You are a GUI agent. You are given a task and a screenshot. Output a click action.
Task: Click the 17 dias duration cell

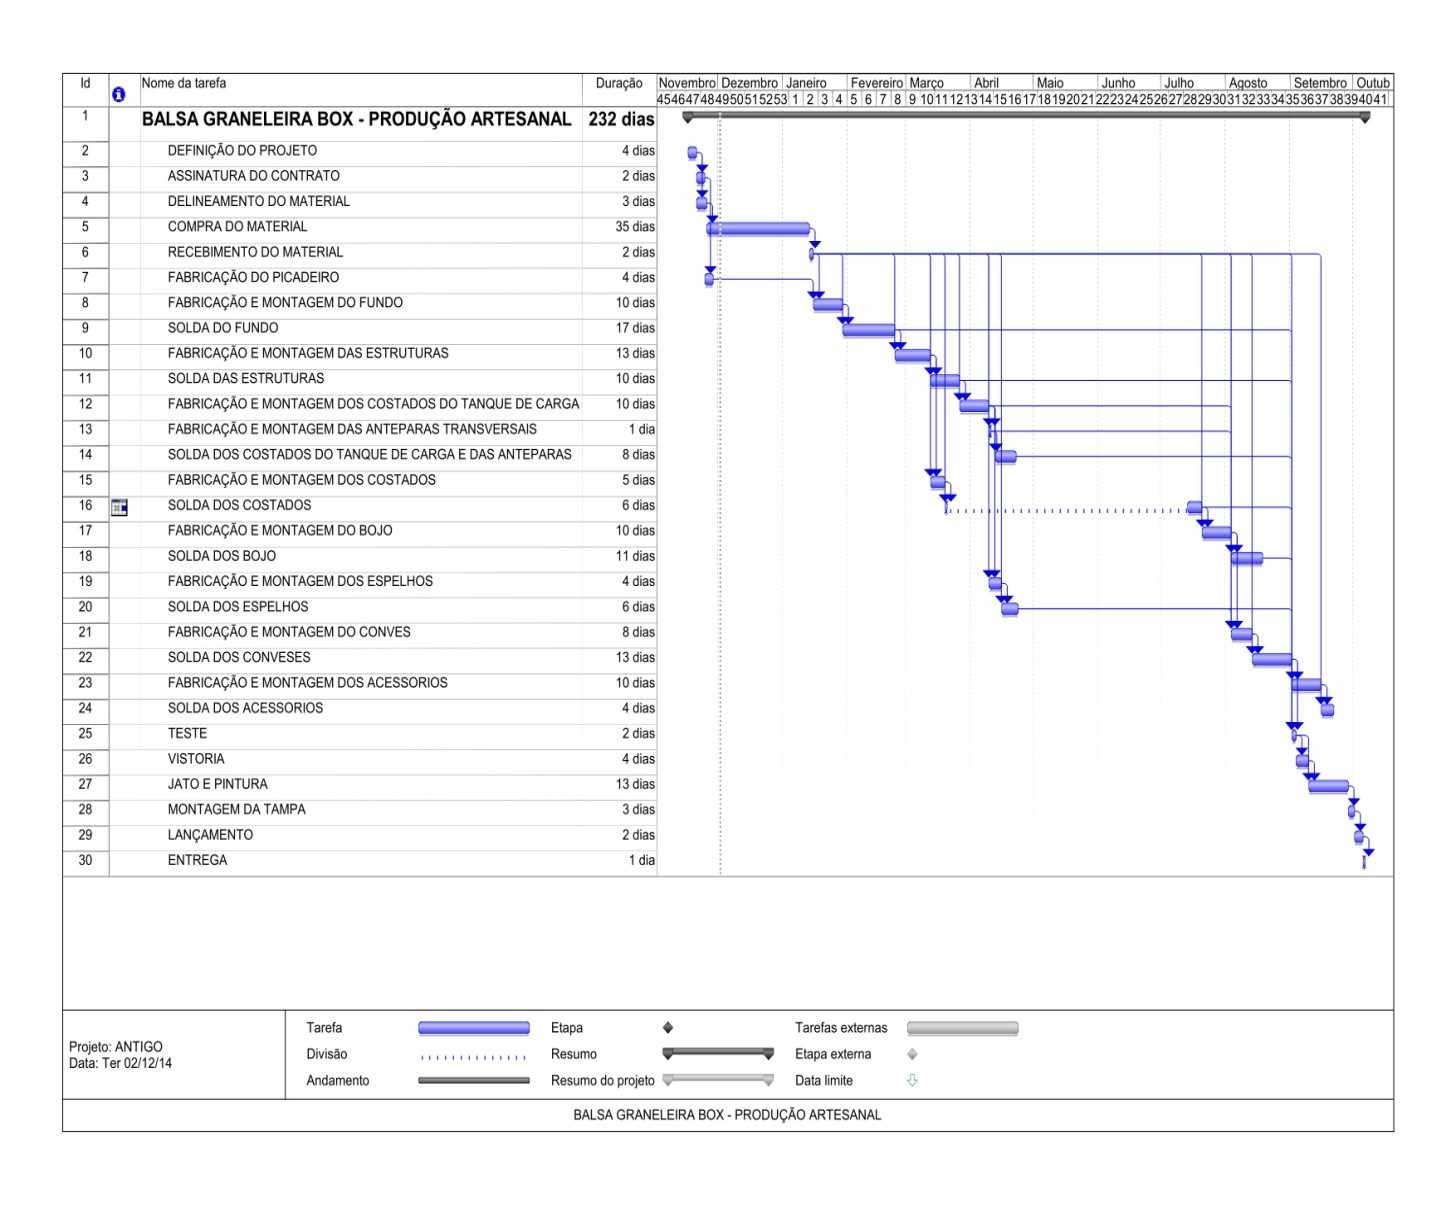tap(635, 328)
